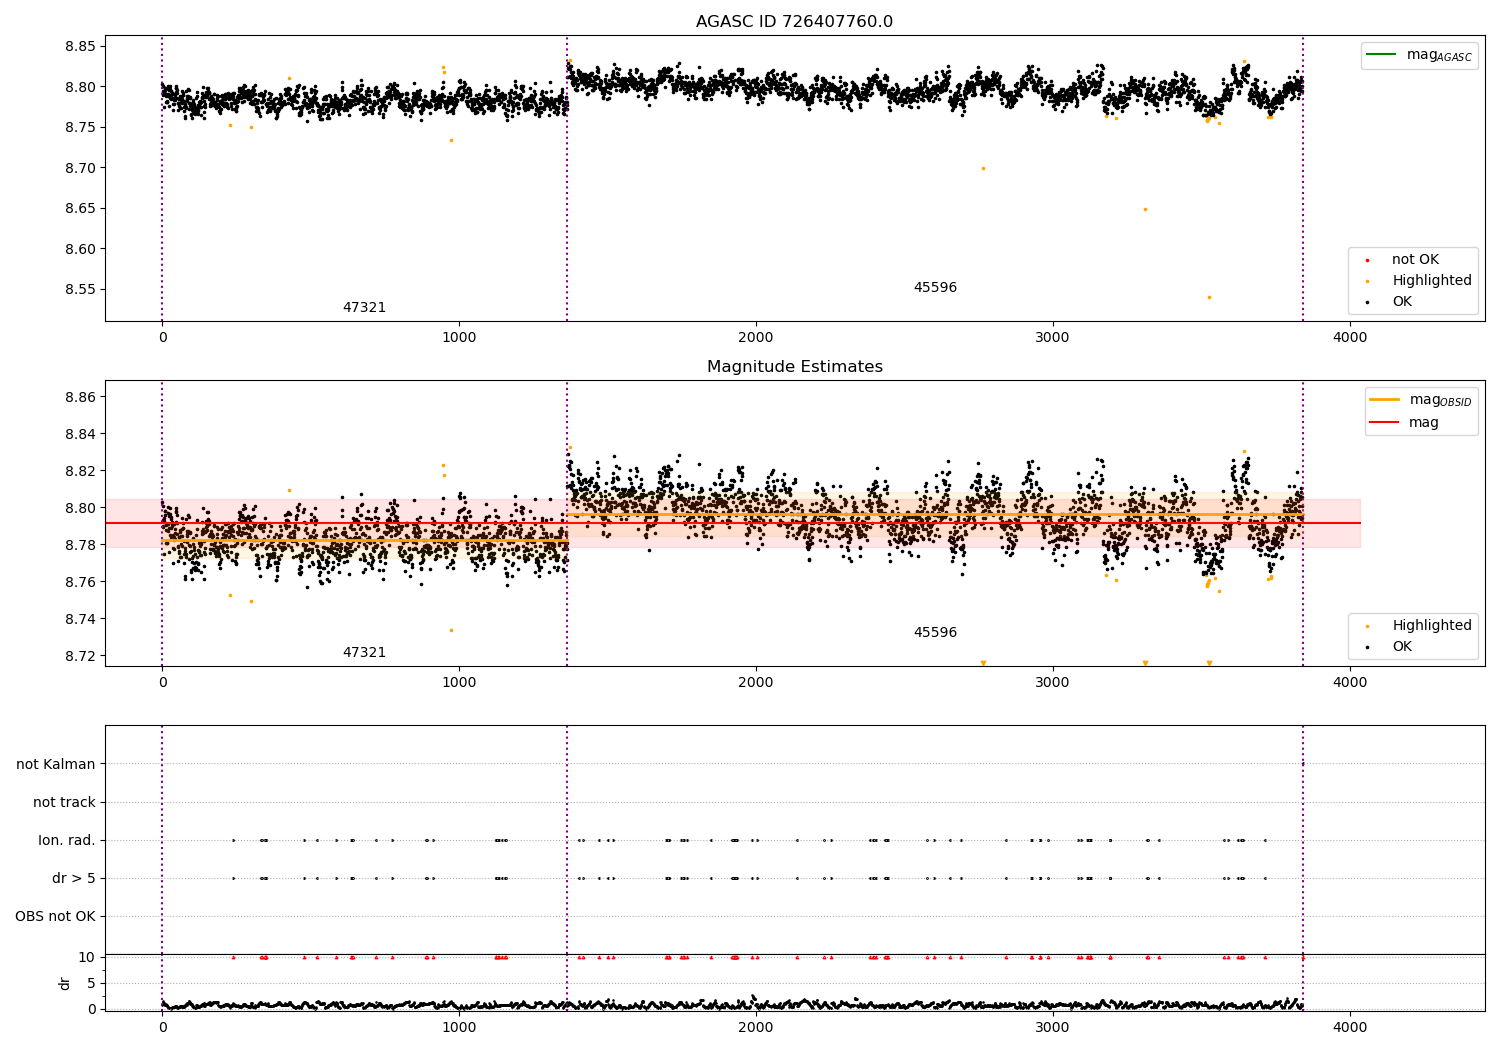Click the y-tick 8.65 in the top plot
The image size is (1500, 1050).
[80, 209]
